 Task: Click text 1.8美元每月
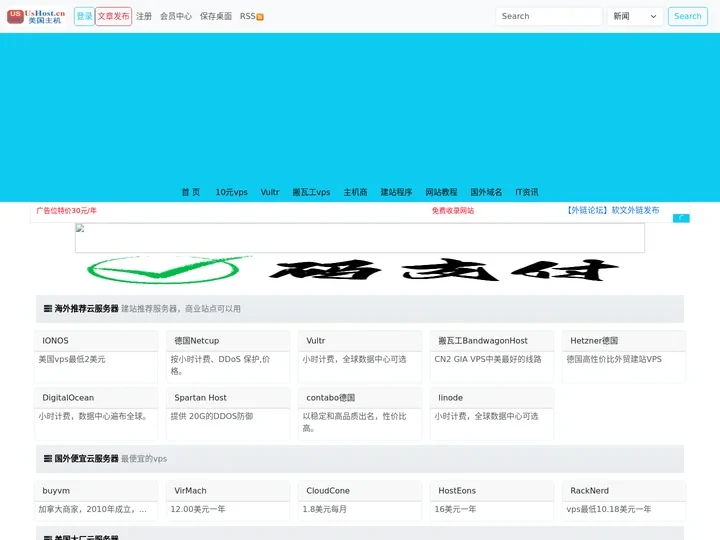(x=325, y=509)
